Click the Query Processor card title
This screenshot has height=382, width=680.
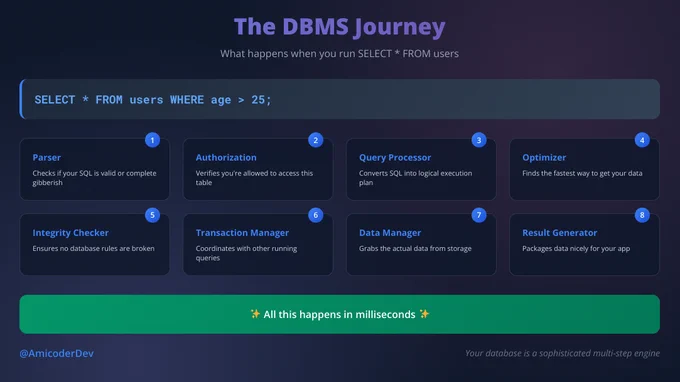tap(395, 157)
